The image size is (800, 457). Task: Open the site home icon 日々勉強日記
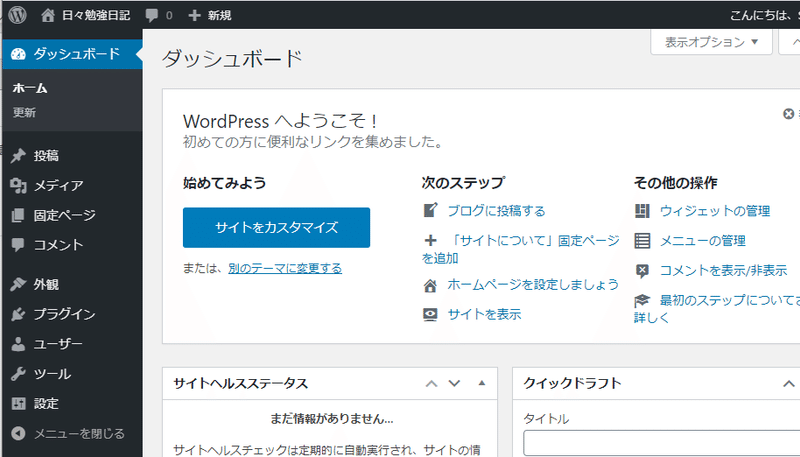tap(48, 15)
